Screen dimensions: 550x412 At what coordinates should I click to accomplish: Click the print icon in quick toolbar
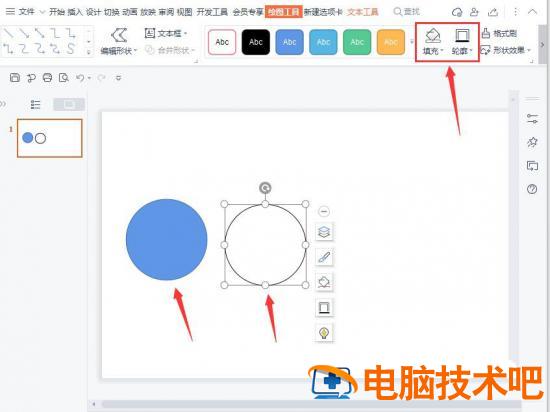tap(47, 77)
